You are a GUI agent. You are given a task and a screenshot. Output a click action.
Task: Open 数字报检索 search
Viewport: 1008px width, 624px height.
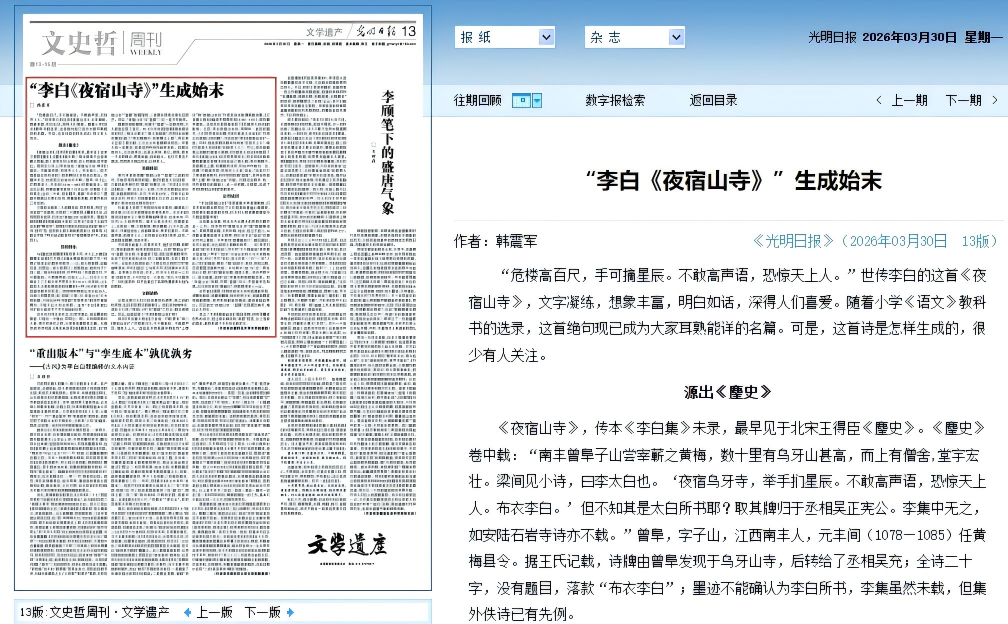(615, 100)
